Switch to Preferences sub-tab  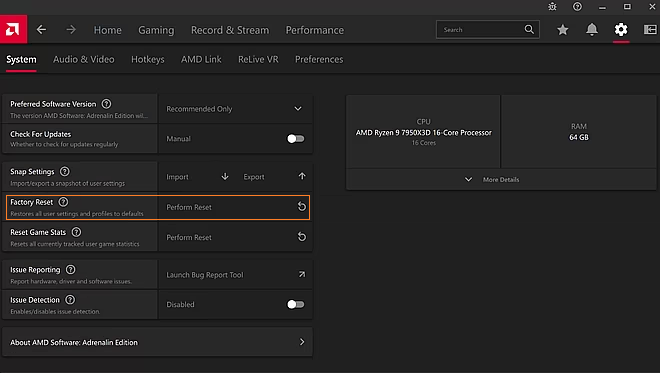pos(319,59)
